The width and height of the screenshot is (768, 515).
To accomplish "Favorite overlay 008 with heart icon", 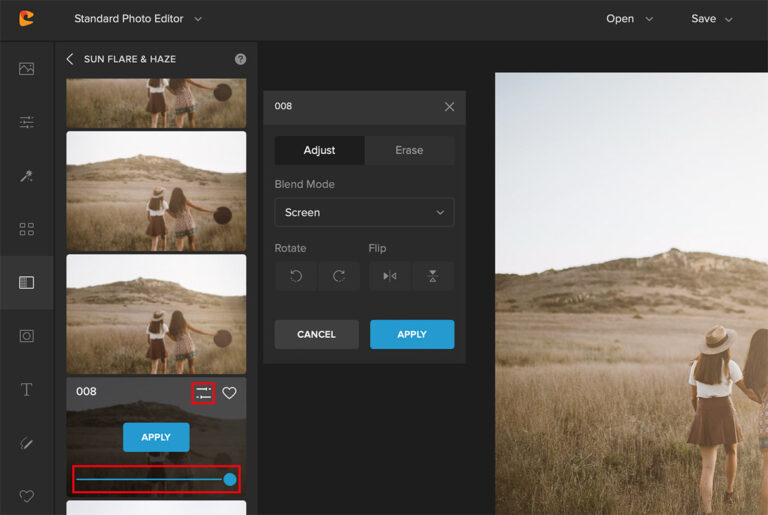I will point(229,393).
